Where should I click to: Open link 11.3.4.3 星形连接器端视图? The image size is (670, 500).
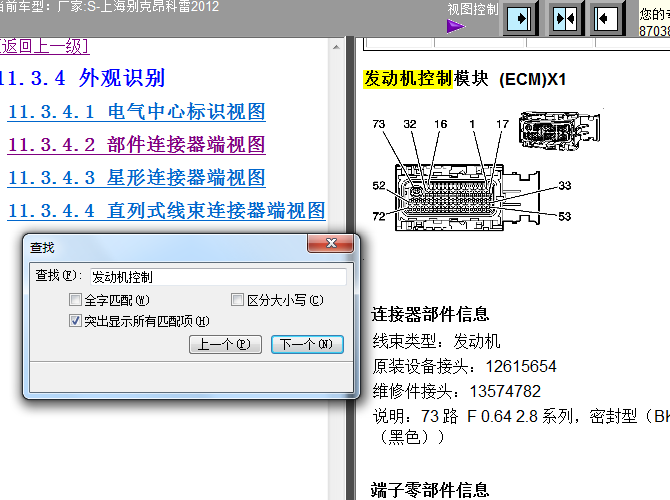click(137, 178)
